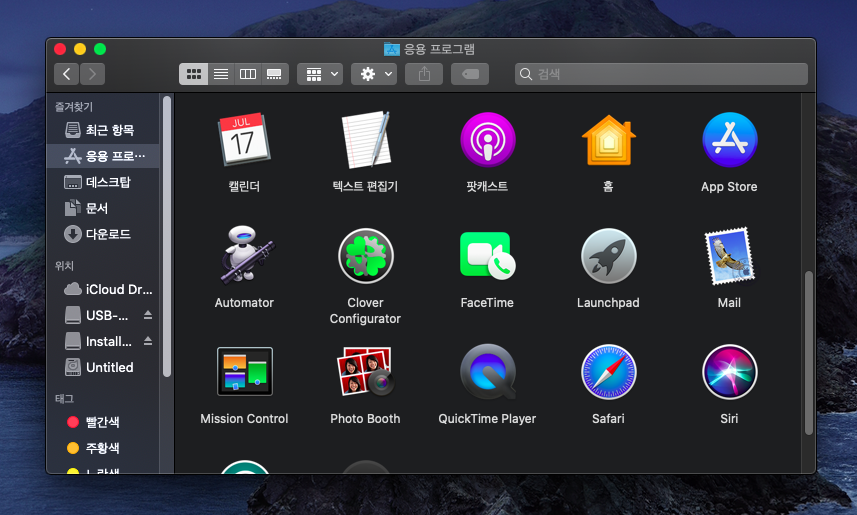Open 최근 항목 in the sidebar
857x515 pixels.
click(x=104, y=130)
